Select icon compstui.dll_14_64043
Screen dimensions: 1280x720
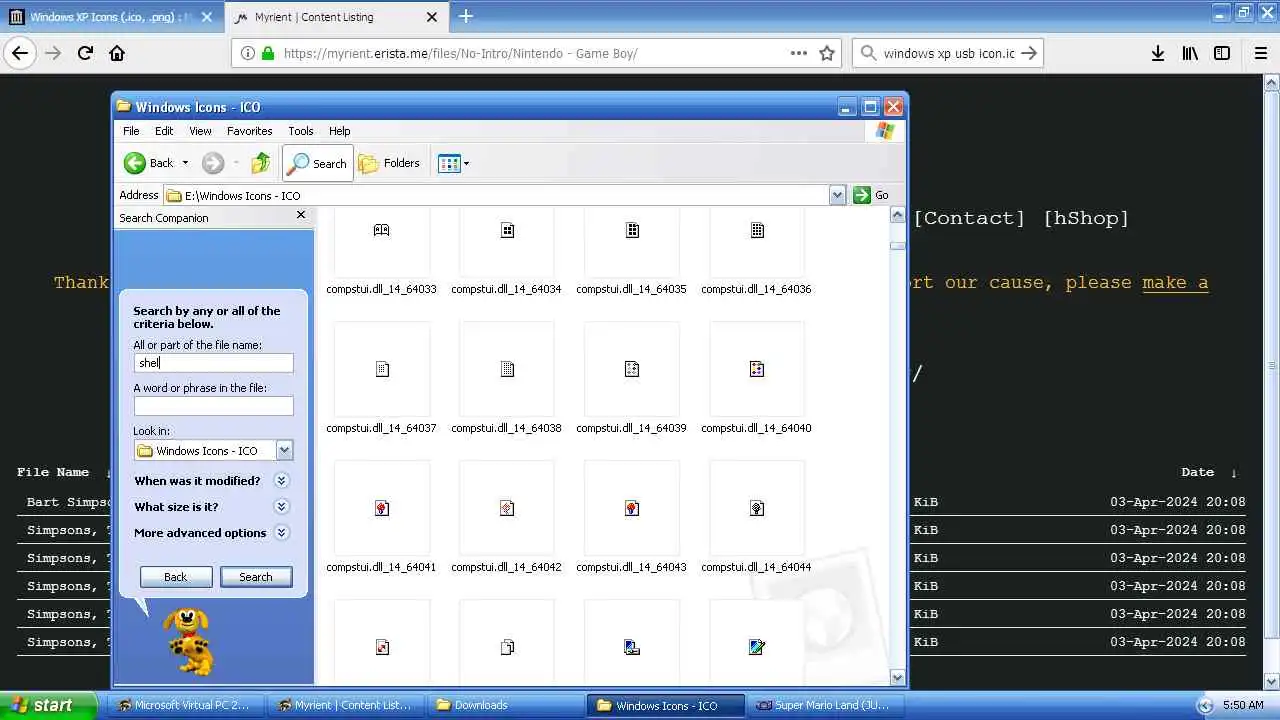click(631, 517)
